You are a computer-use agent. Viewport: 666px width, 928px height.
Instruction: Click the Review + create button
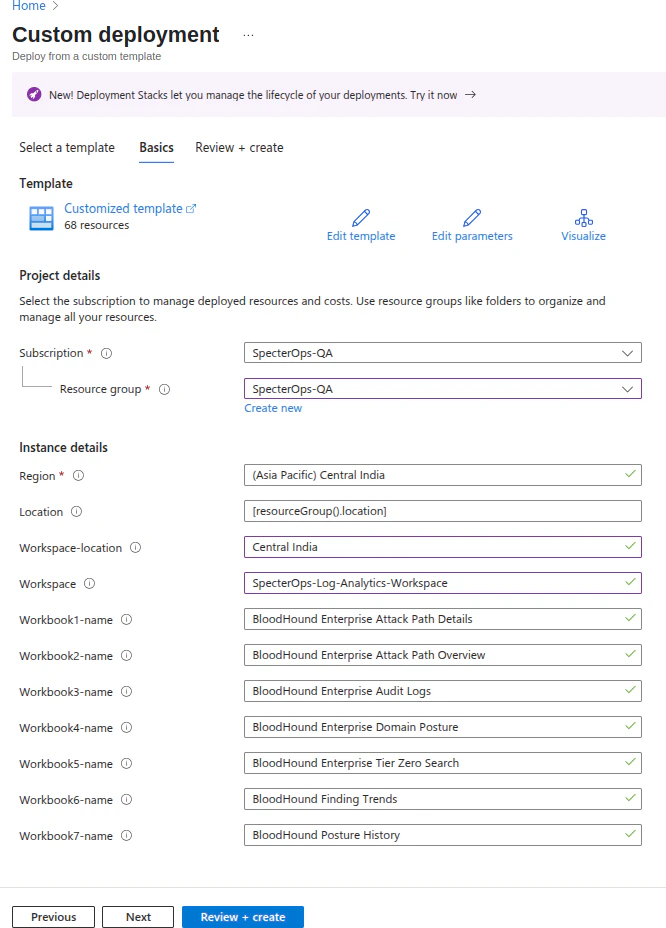(242, 916)
